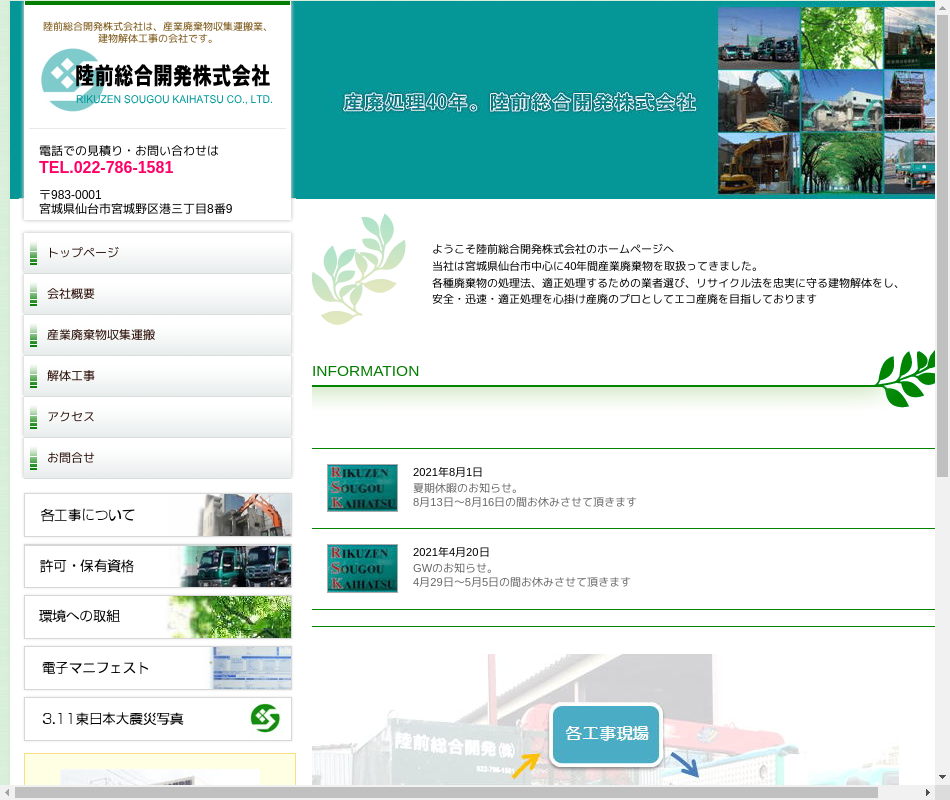Click the 環境への取組 banner
The width and height of the screenshot is (950, 800).
click(x=158, y=617)
